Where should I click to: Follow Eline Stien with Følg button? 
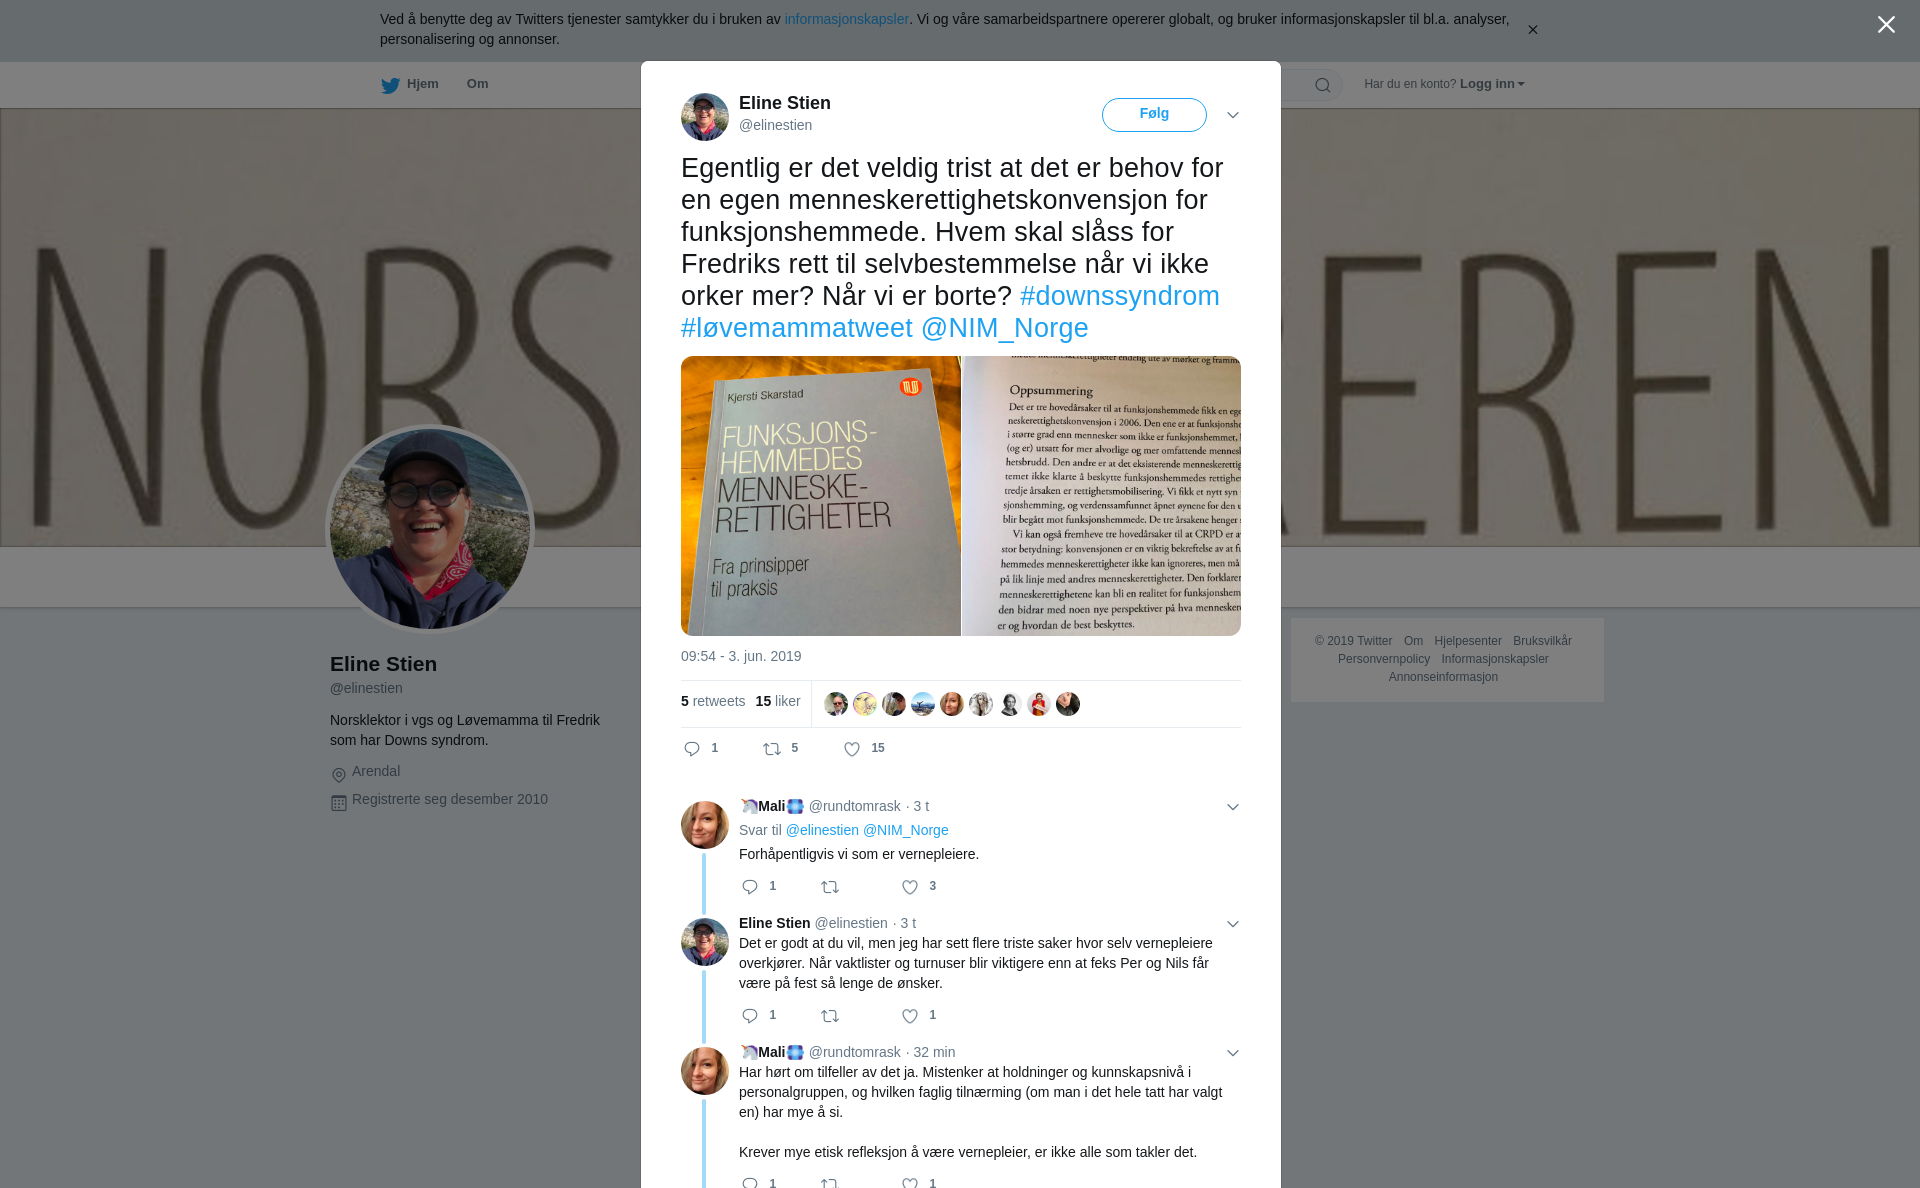[1154, 115]
